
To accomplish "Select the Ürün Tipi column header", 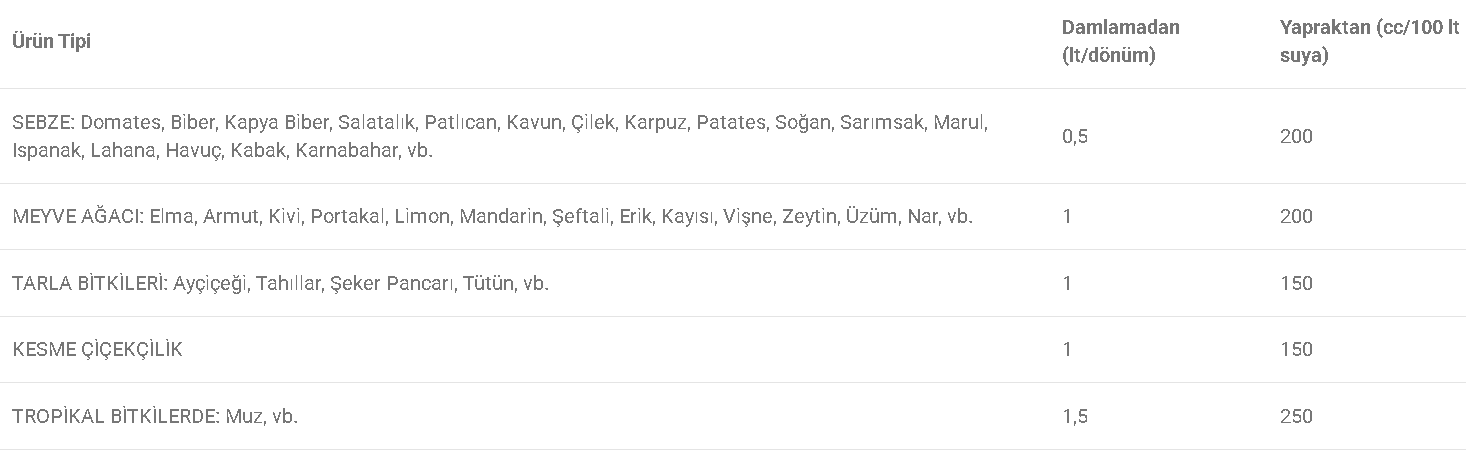I will 51,42.
